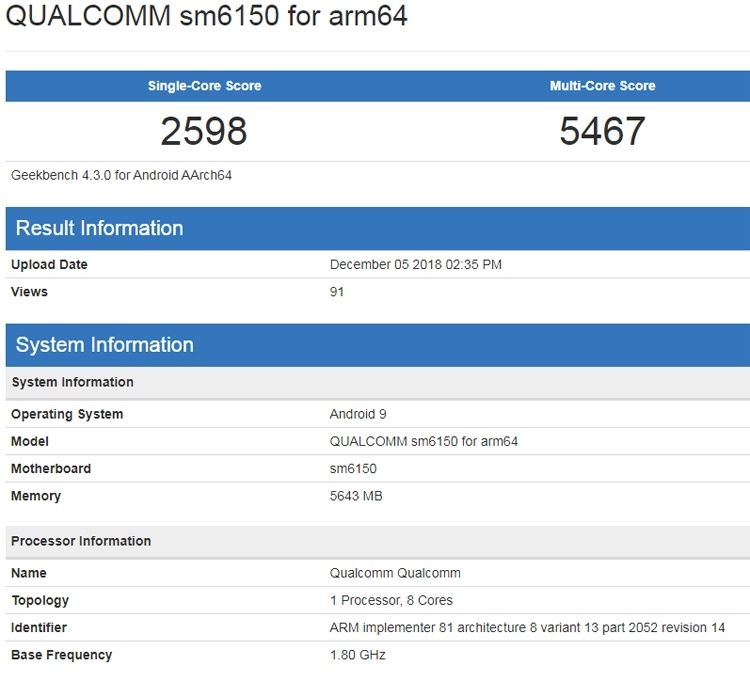Click the 'Topology' label
Viewport: 750px width, 681px height.
click(40, 601)
